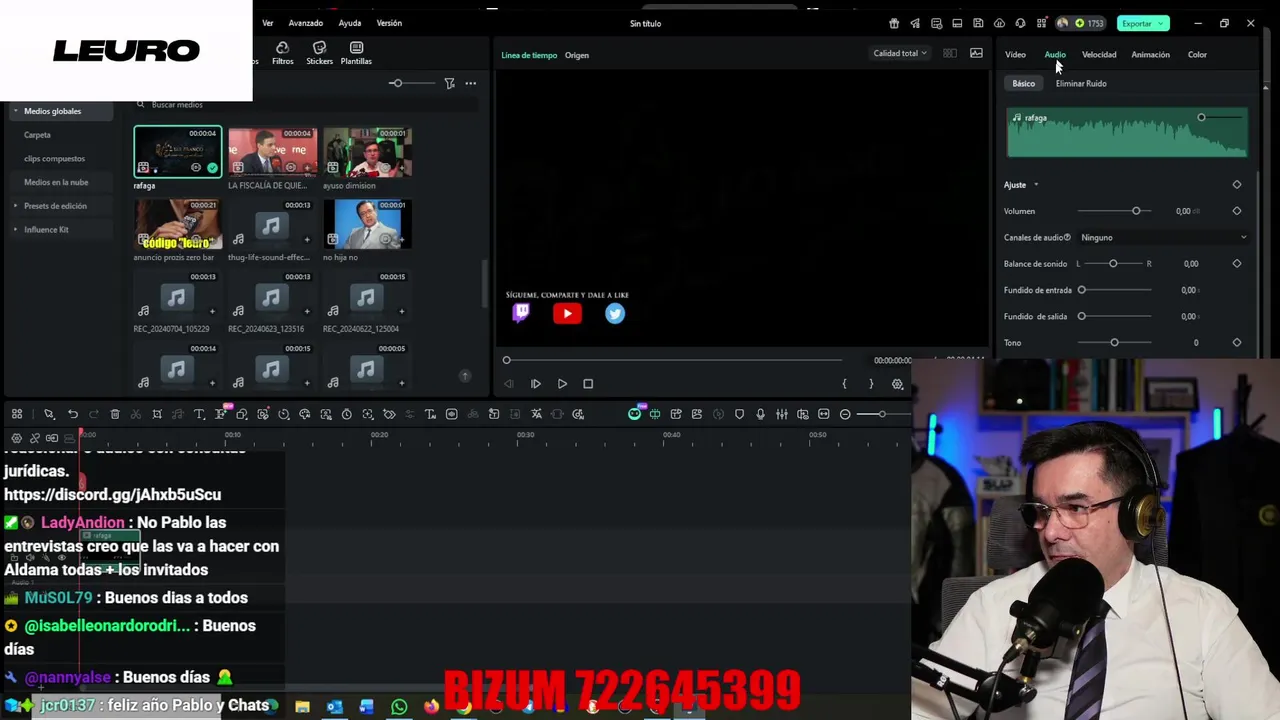Expand Presets de edición tree item
The height and width of the screenshot is (720, 1280).
[15, 206]
